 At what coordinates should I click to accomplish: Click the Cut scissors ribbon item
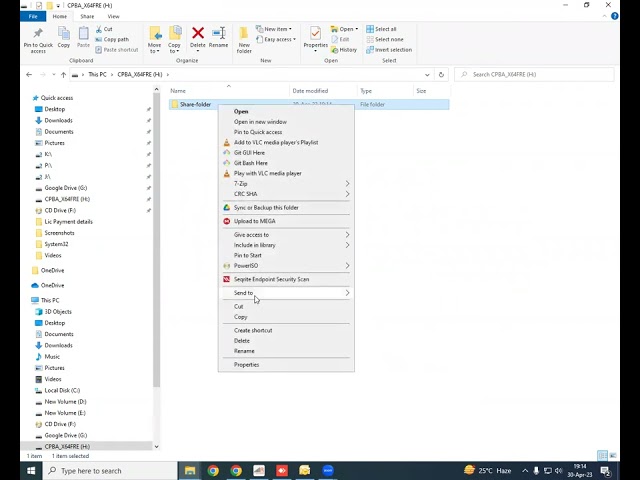click(104, 29)
